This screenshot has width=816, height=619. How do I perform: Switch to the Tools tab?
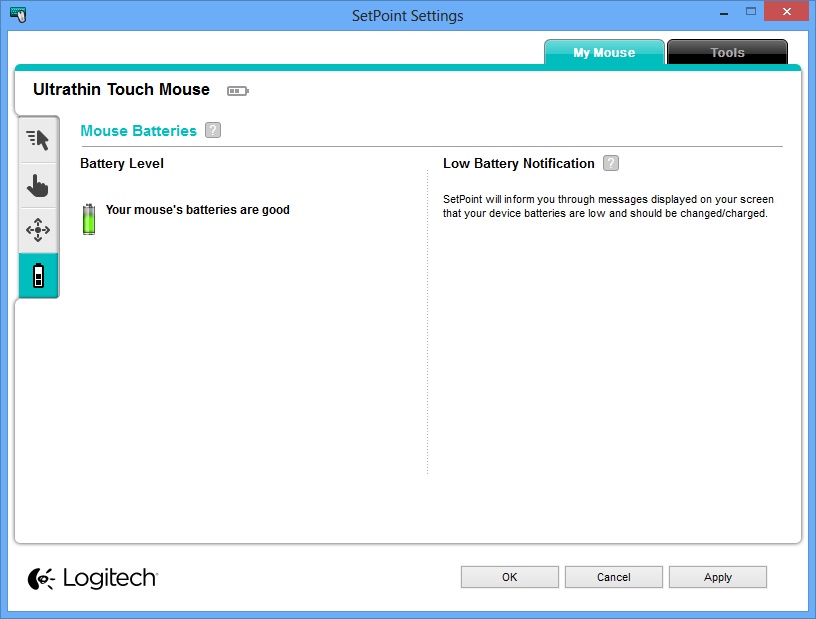727,52
